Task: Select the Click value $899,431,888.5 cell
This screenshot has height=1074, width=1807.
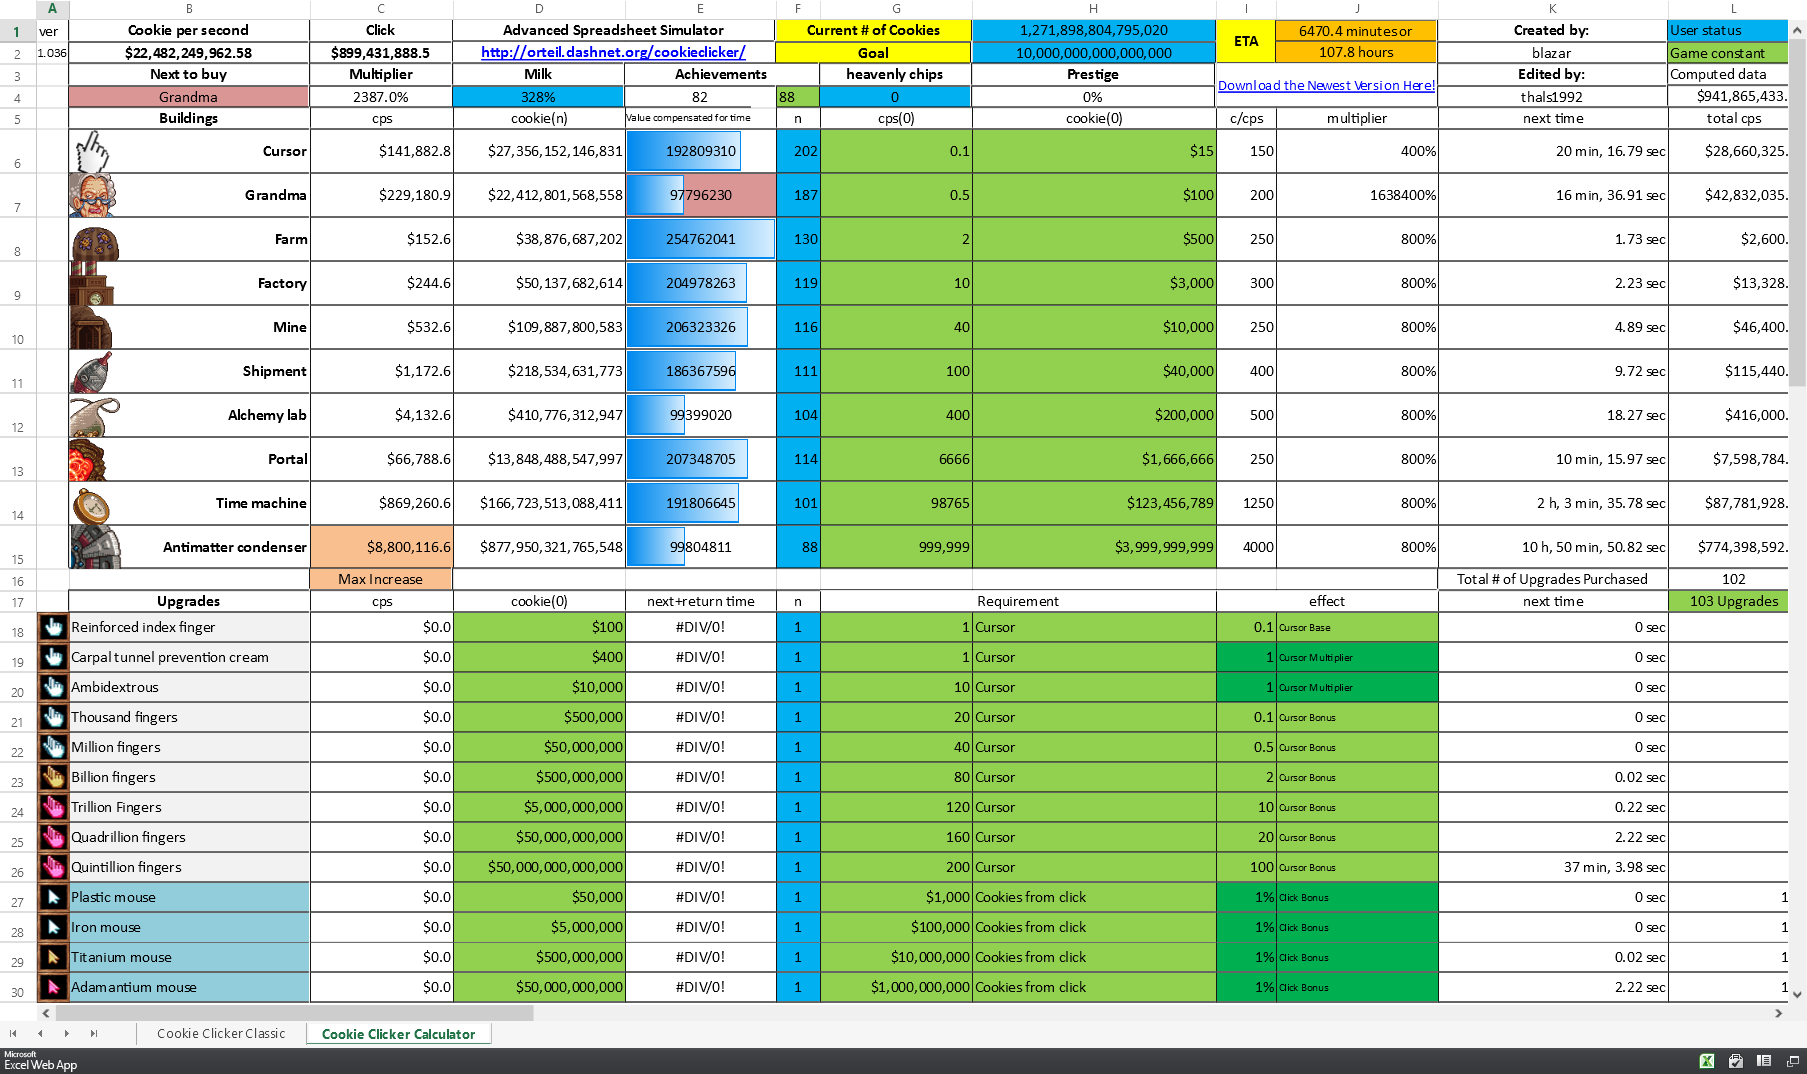Action: (x=381, y=52)
